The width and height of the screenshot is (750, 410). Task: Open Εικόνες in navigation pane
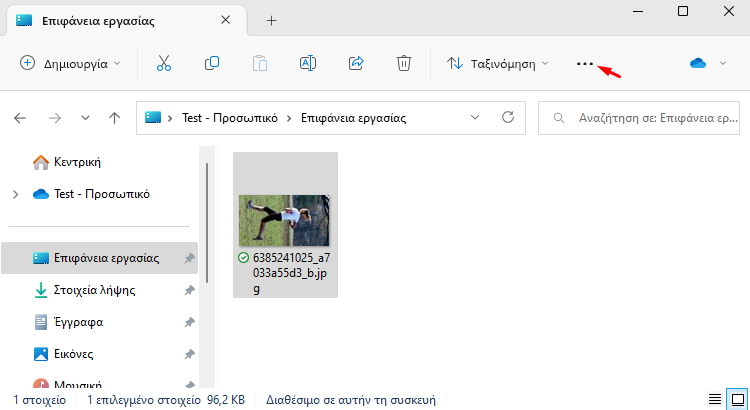73,354
